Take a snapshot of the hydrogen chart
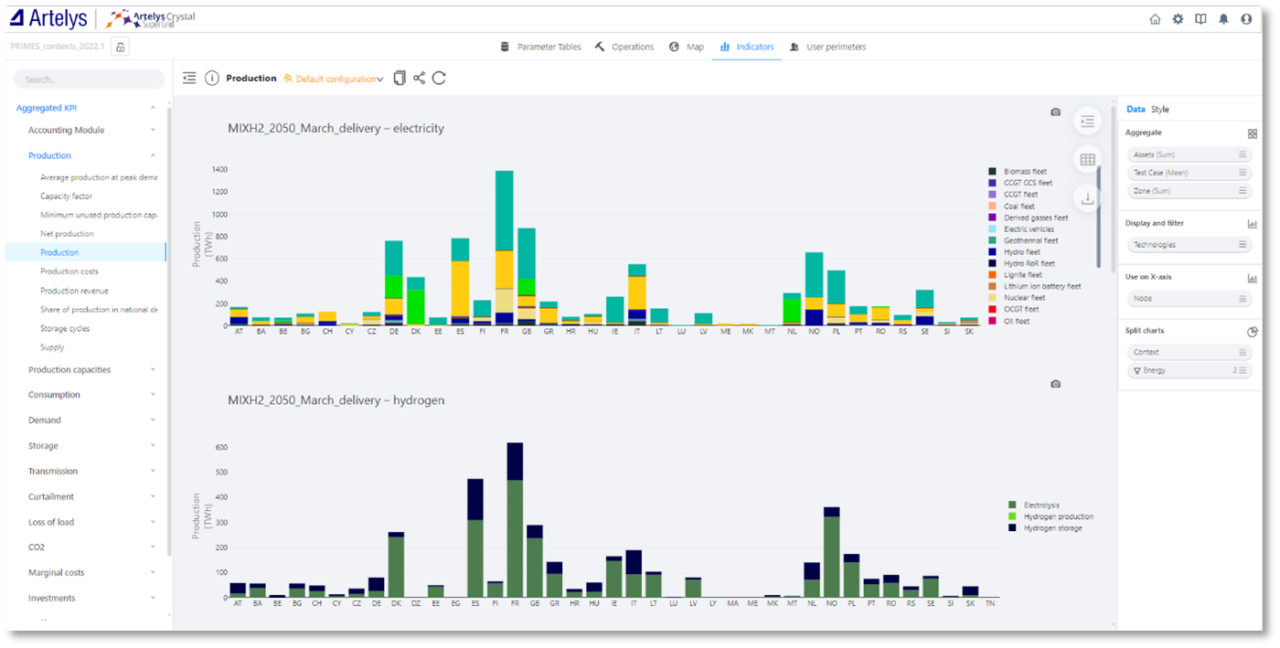Screen dimensions: 1280x648 pyautogui.click(x=1055, y=384)
